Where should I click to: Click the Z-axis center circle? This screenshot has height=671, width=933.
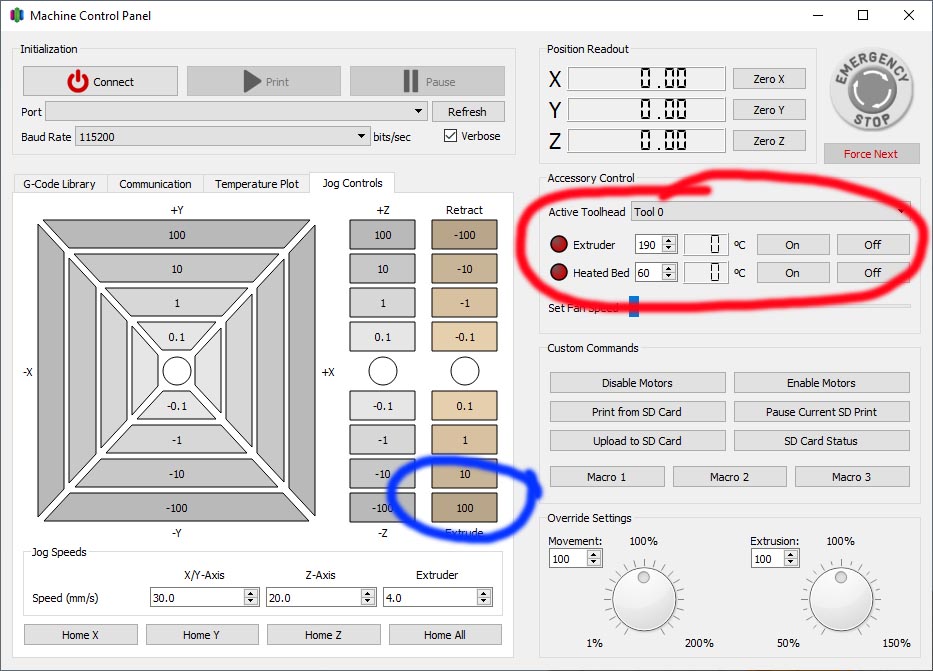(383, 371)
